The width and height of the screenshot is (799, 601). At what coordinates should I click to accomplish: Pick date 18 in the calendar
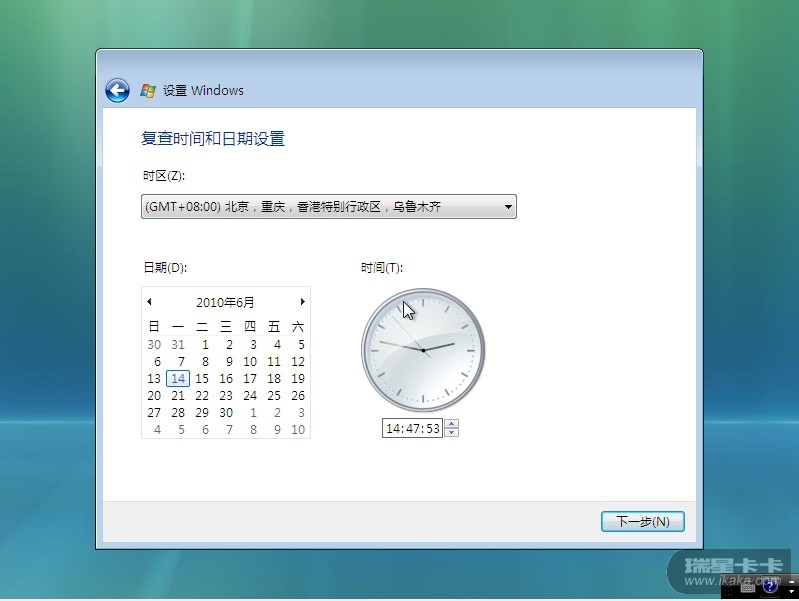[274, 378]
